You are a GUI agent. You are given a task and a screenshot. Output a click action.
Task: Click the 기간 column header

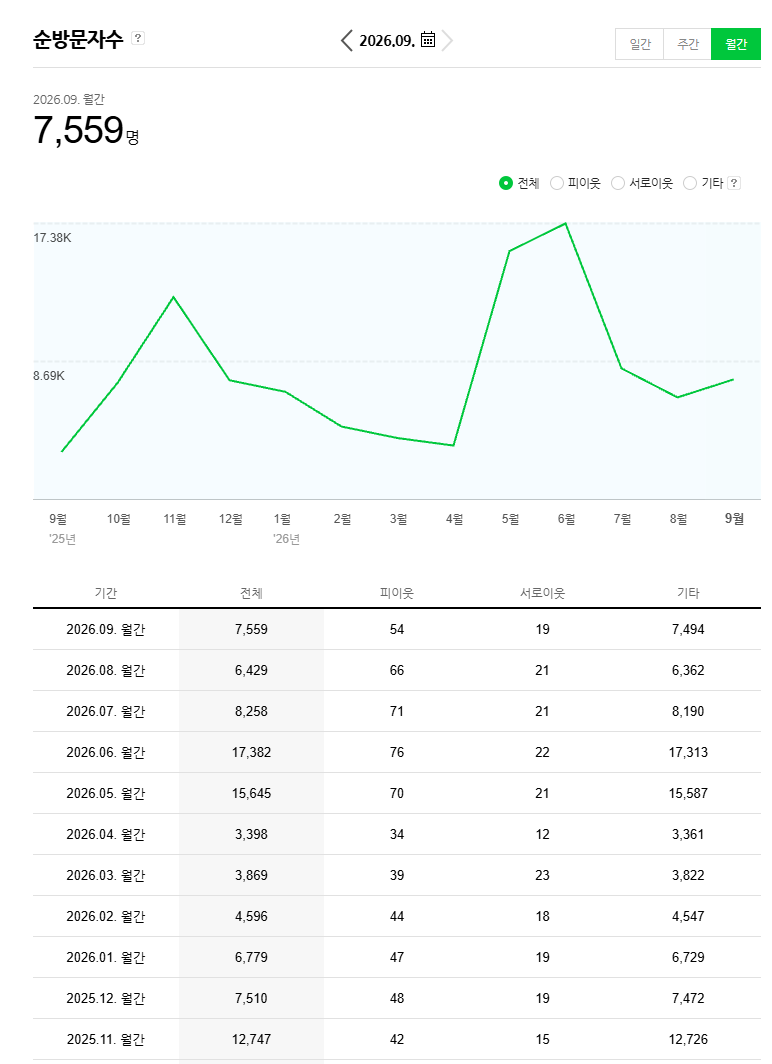(106, 593)
